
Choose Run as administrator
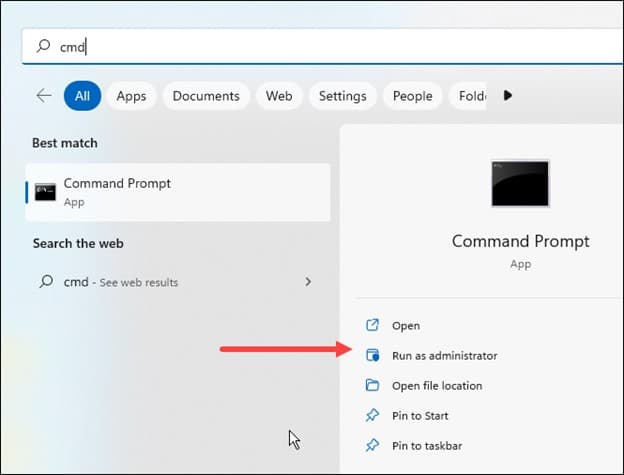click(445, 356)
